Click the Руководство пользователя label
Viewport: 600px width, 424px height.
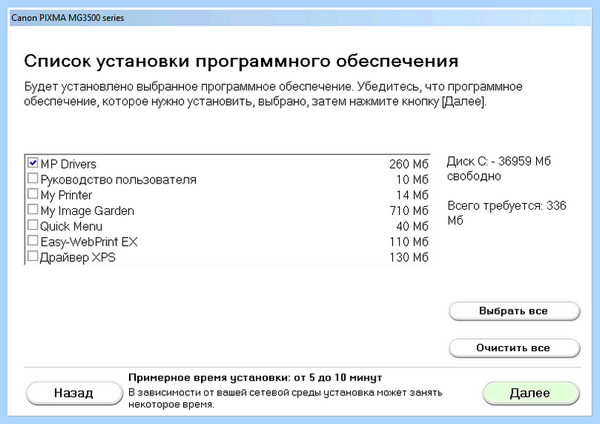[x=118, y=180]
